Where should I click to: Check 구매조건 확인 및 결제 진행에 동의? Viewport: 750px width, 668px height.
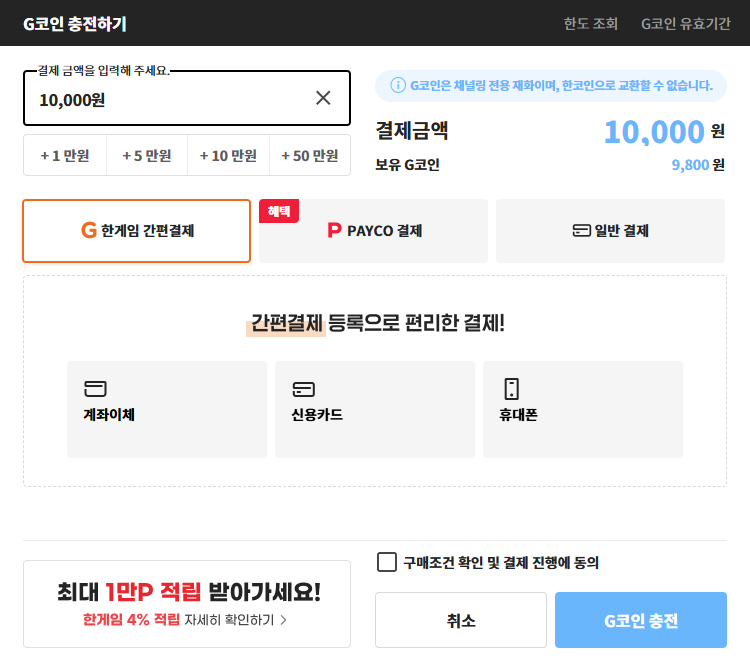click(386, 562)
